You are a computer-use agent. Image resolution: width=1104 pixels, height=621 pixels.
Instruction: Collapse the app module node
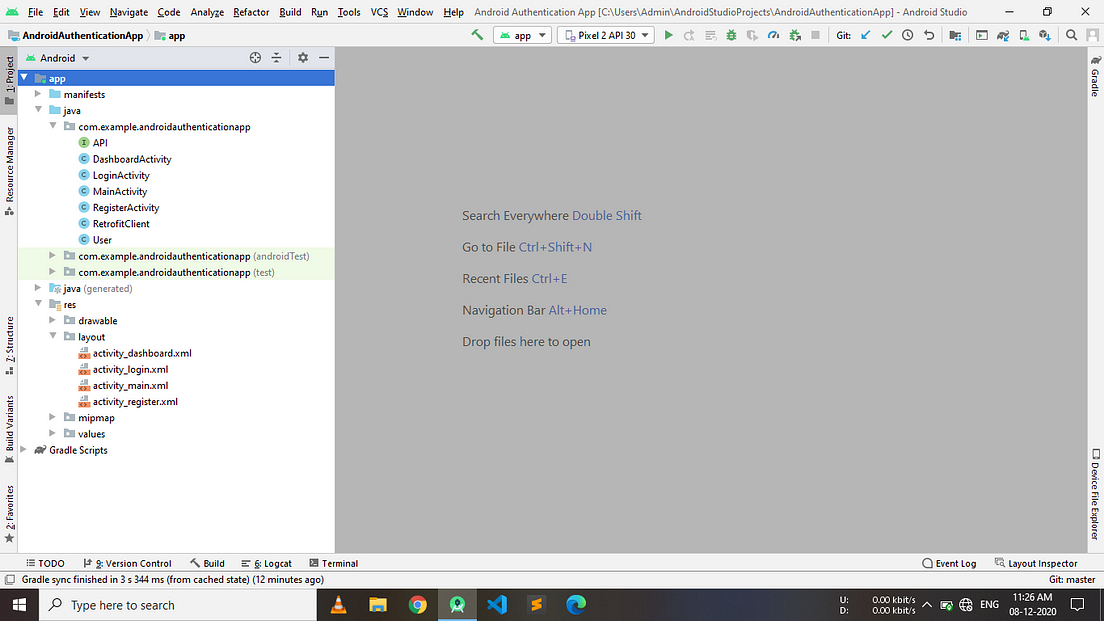[x=25, y=77]
